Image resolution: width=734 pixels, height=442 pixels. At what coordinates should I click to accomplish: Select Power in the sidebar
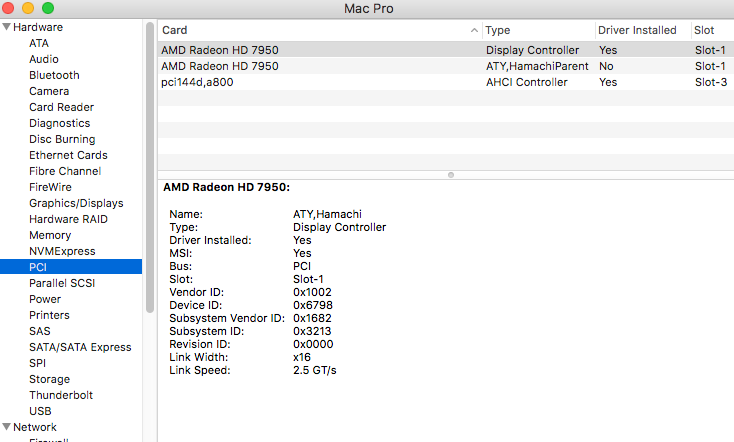(45, 299)
